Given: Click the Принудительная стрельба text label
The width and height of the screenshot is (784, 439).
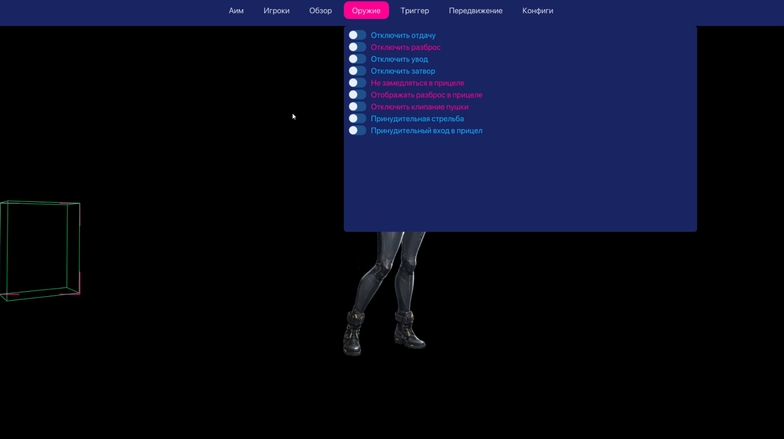Looking at the screenshot, I should (x=417, y=119).
